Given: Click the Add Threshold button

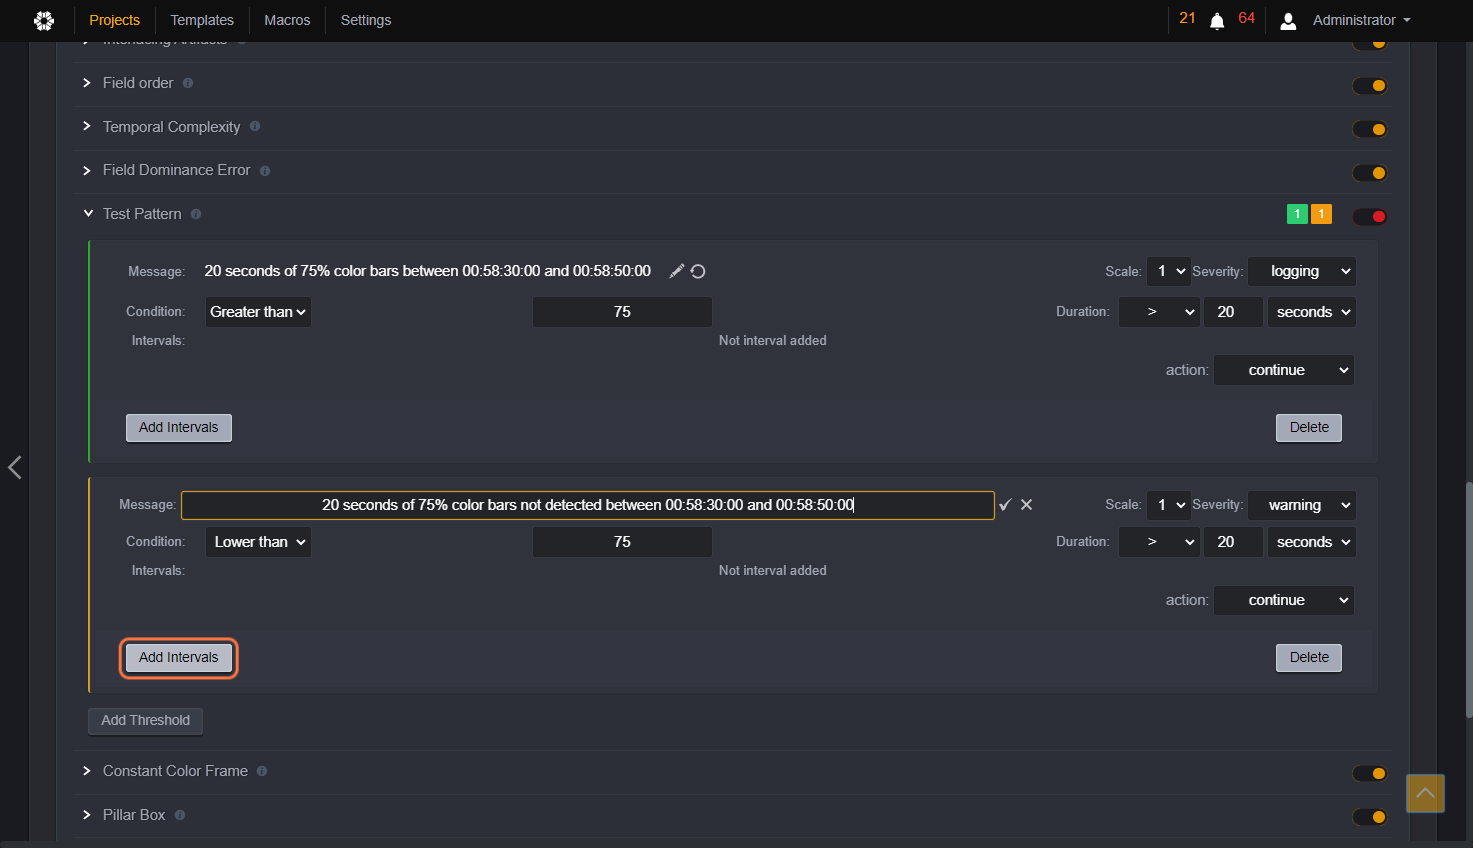Looking at the screenshot, I should click(x=146, y=721).
